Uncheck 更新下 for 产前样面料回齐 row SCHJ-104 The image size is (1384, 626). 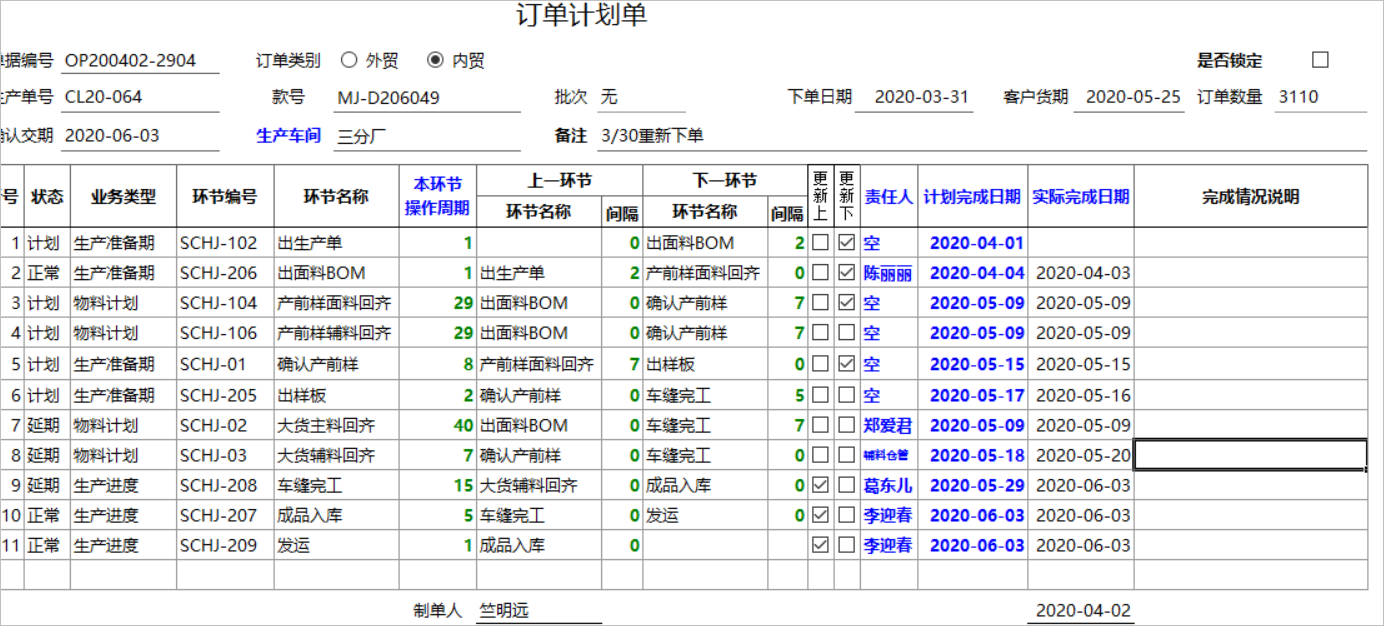(x=847, y=303)
